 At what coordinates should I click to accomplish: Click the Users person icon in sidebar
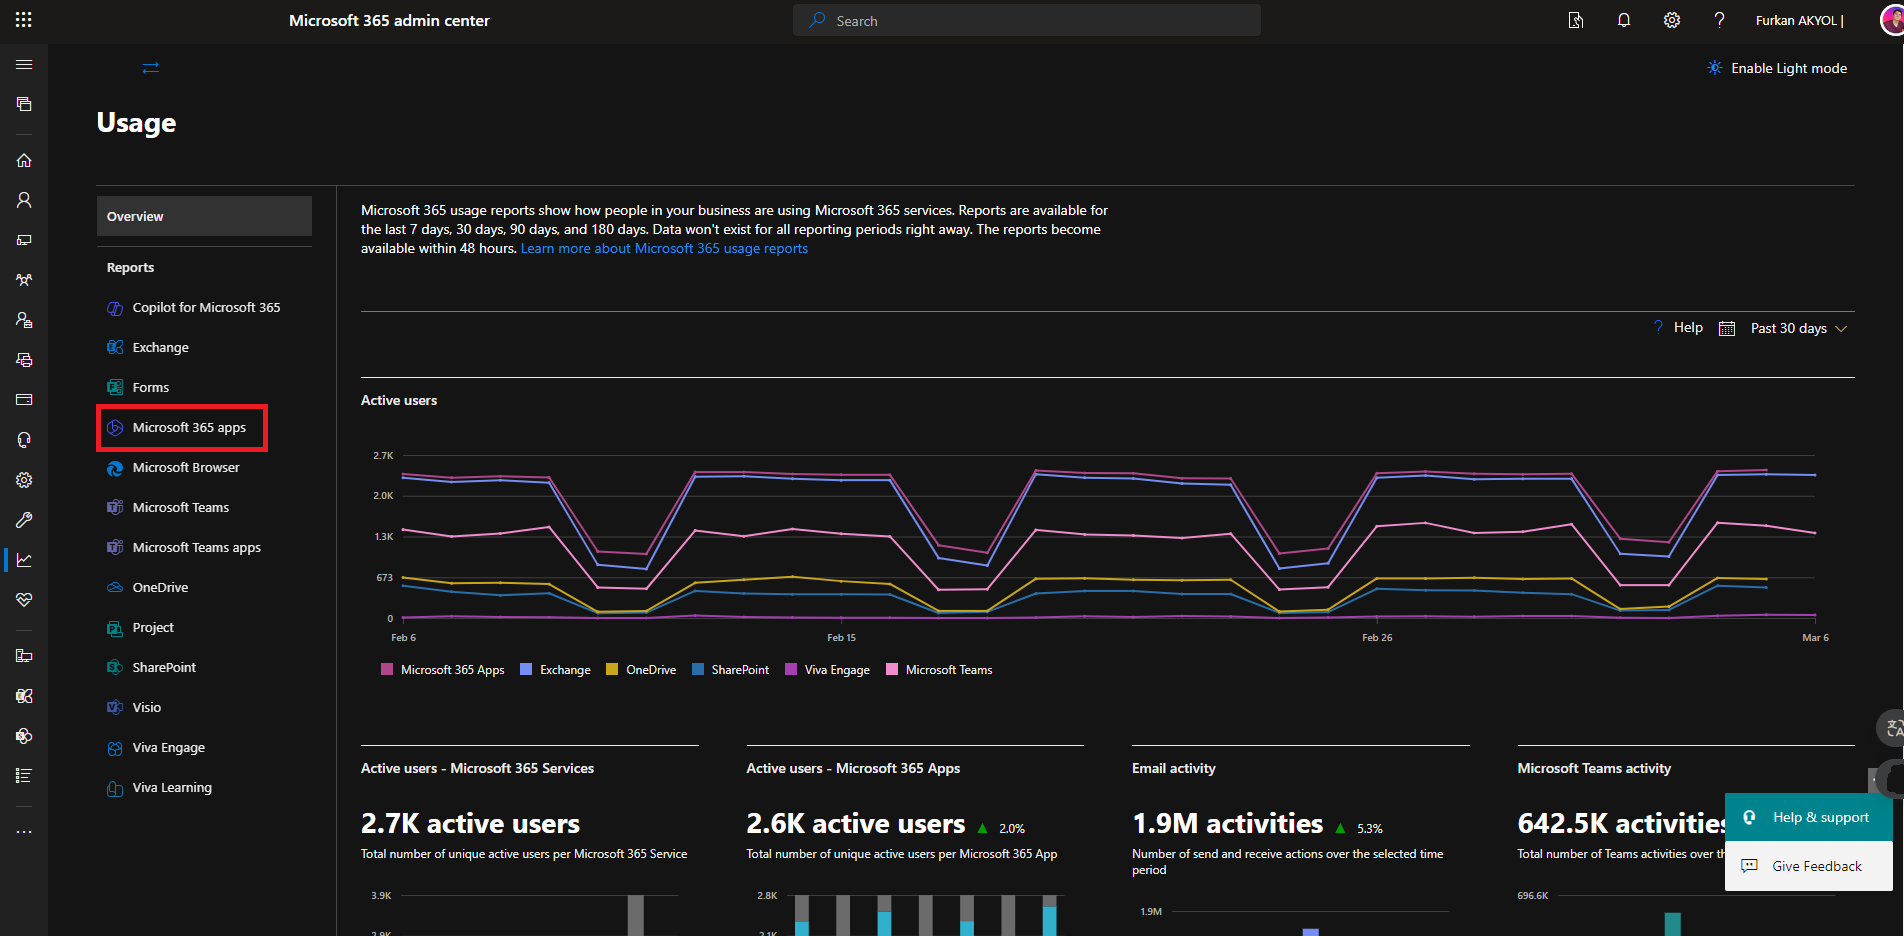coord(24,200)
